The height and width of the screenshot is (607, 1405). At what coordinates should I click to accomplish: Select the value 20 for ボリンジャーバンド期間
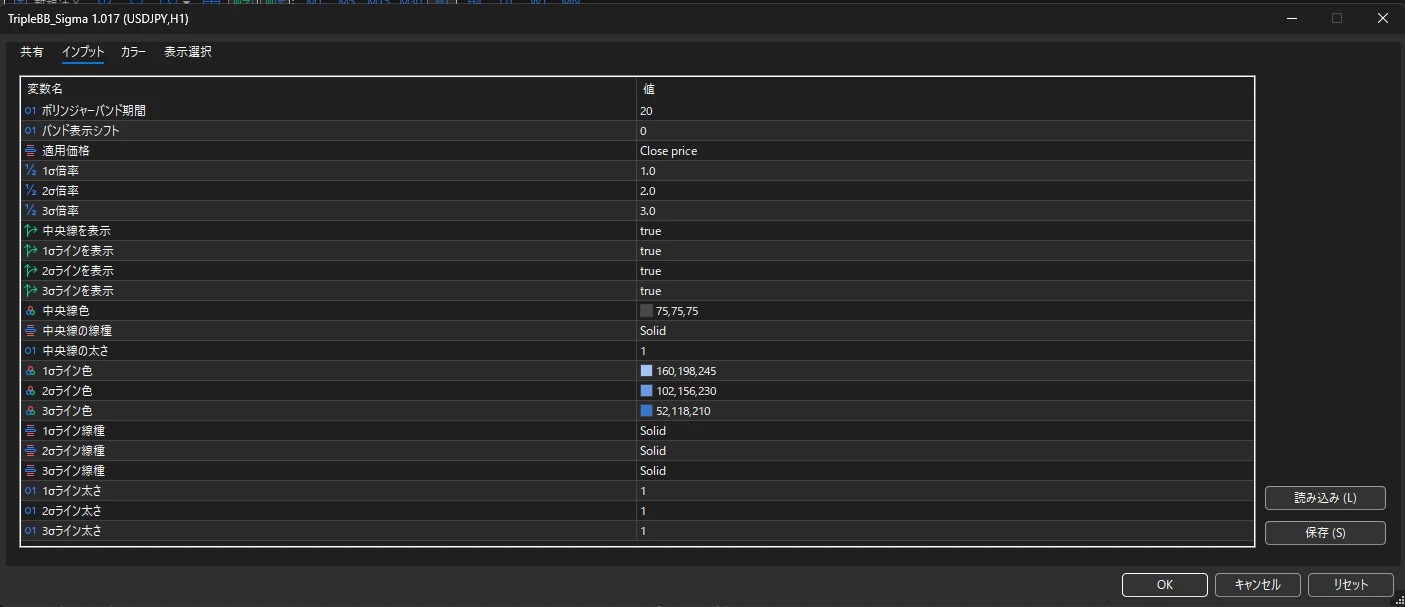(x=646, y=111)
